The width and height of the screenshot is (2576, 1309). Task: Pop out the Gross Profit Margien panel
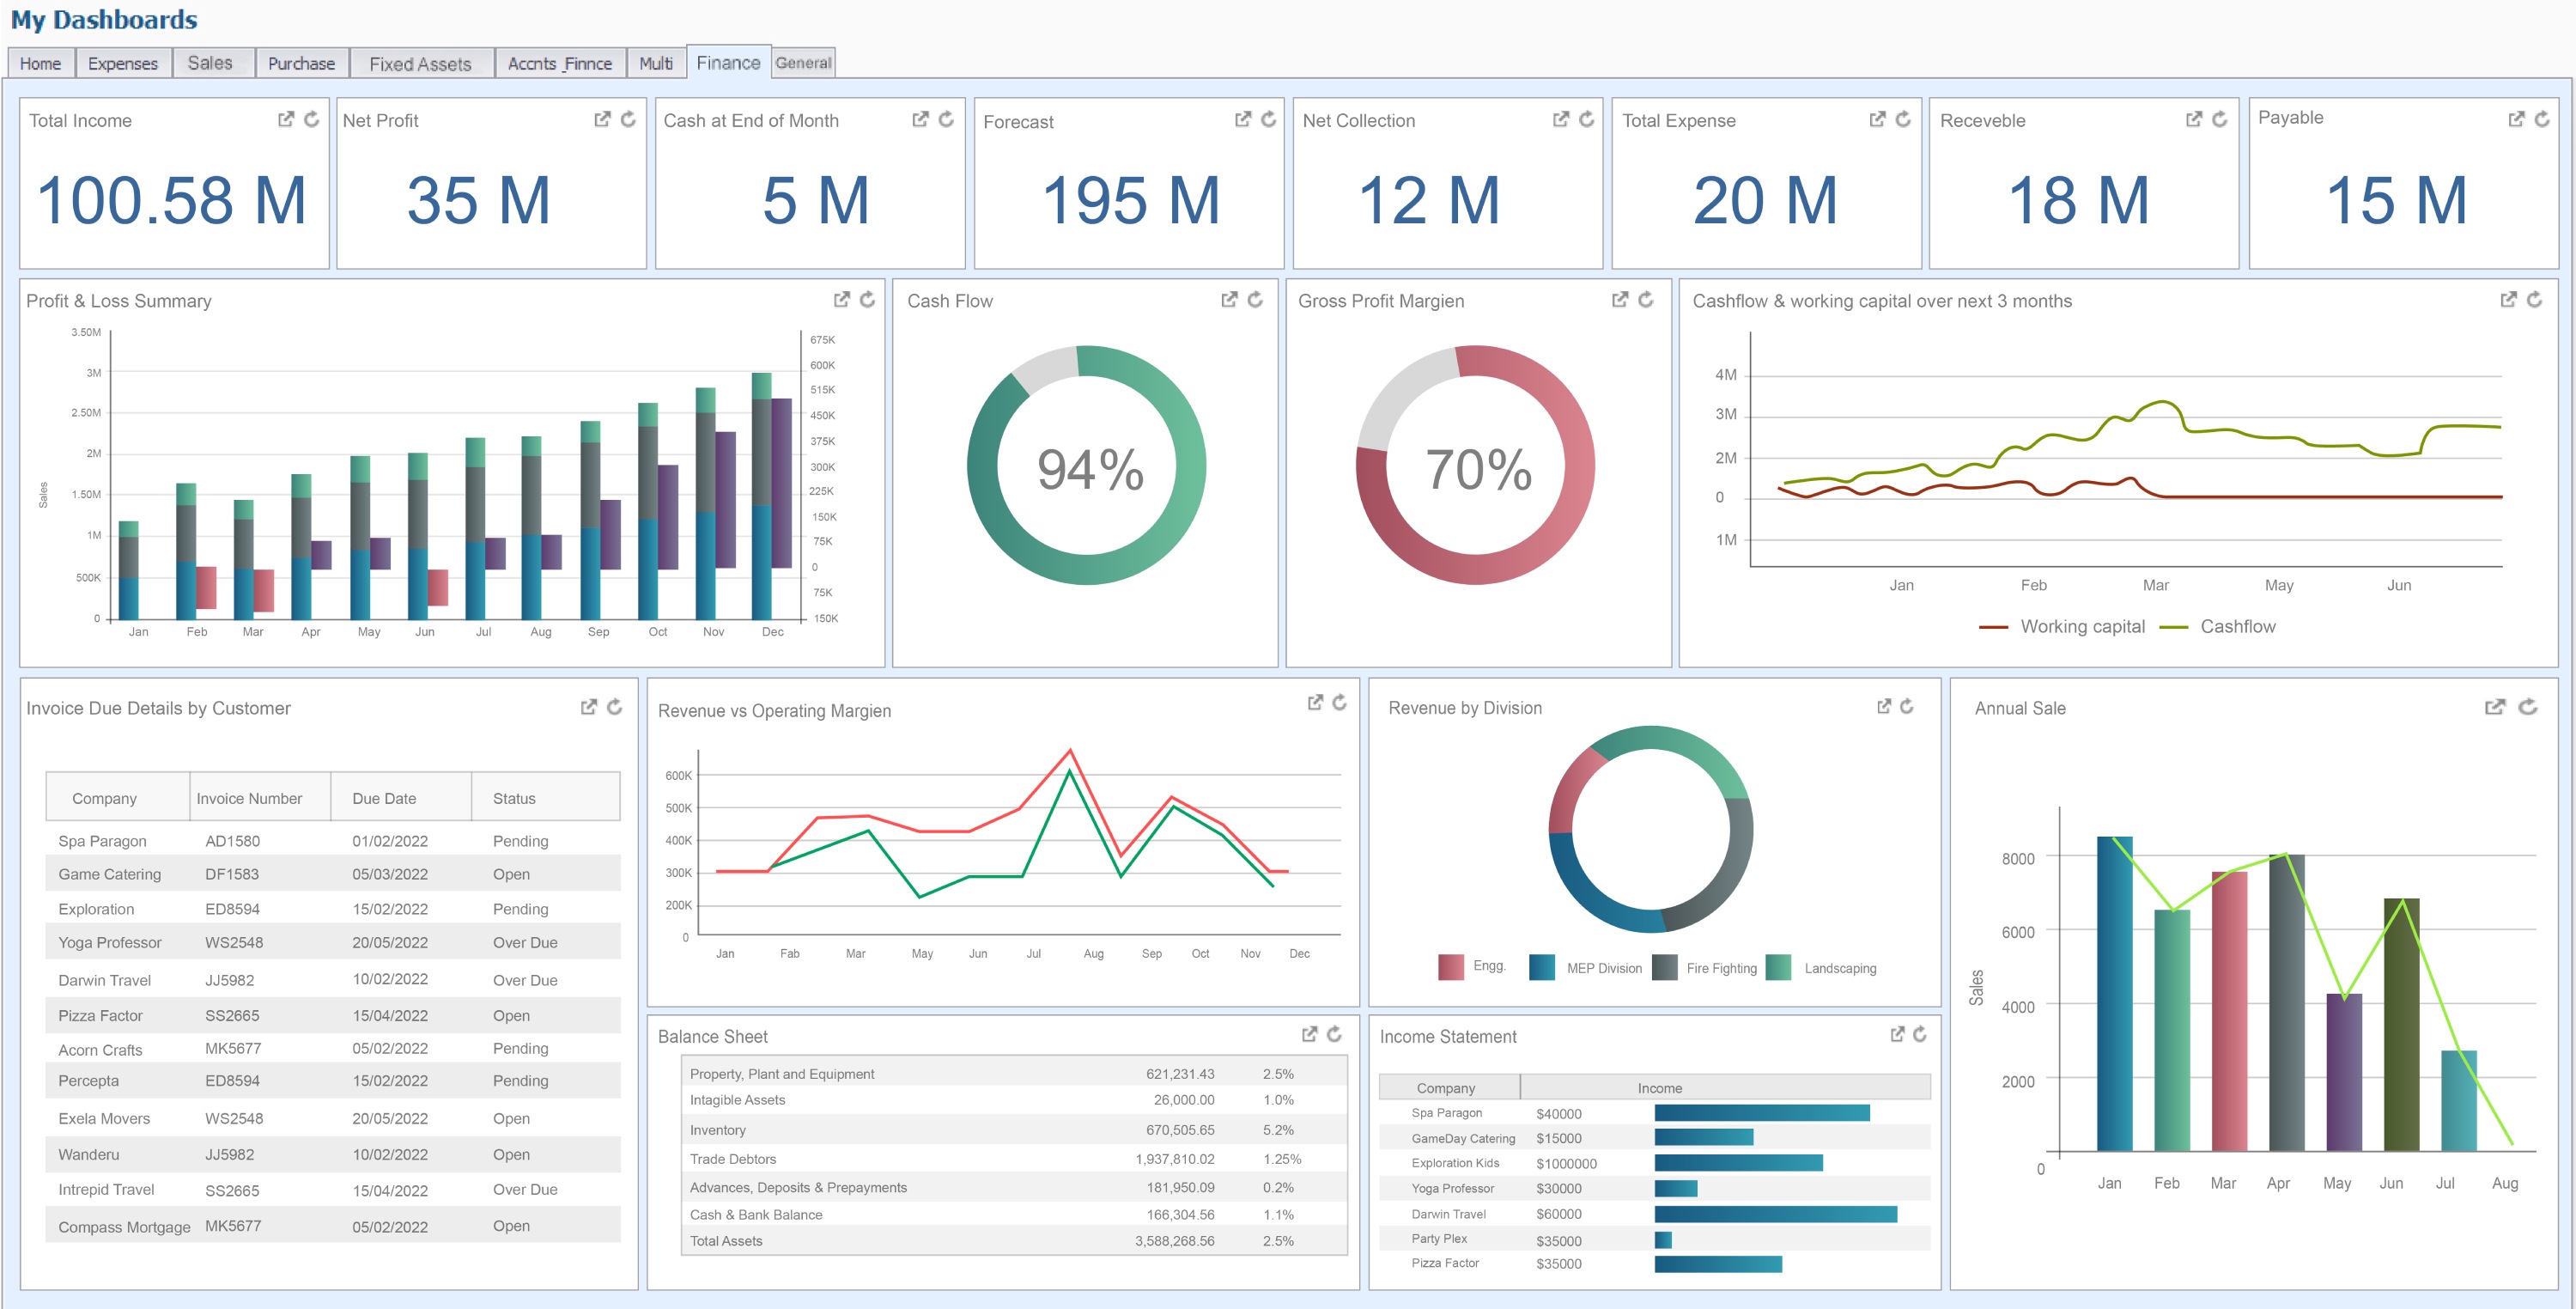1620,299
